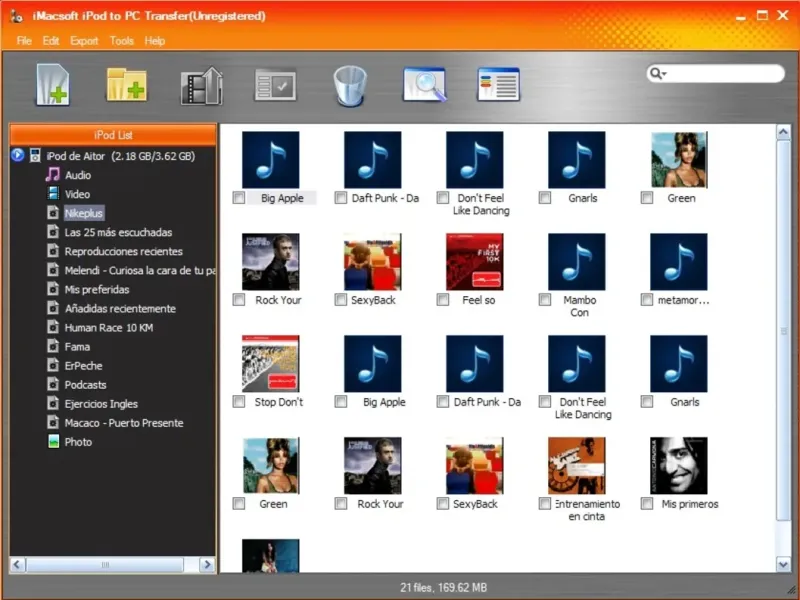Select the Entrenamiento en cinta album thumbnail

click(576, 466)
